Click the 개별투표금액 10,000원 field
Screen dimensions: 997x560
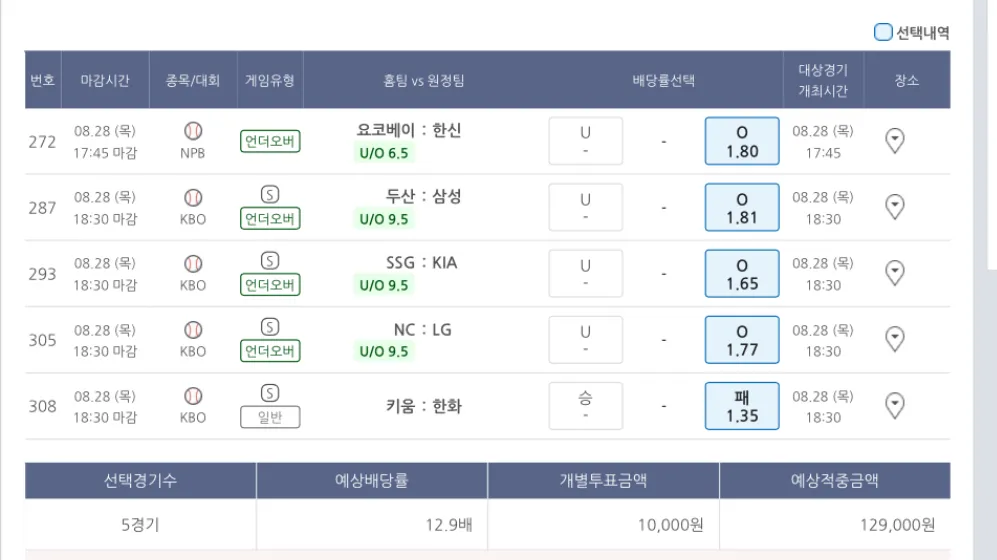pyautogui.click(x=603, y=524)
